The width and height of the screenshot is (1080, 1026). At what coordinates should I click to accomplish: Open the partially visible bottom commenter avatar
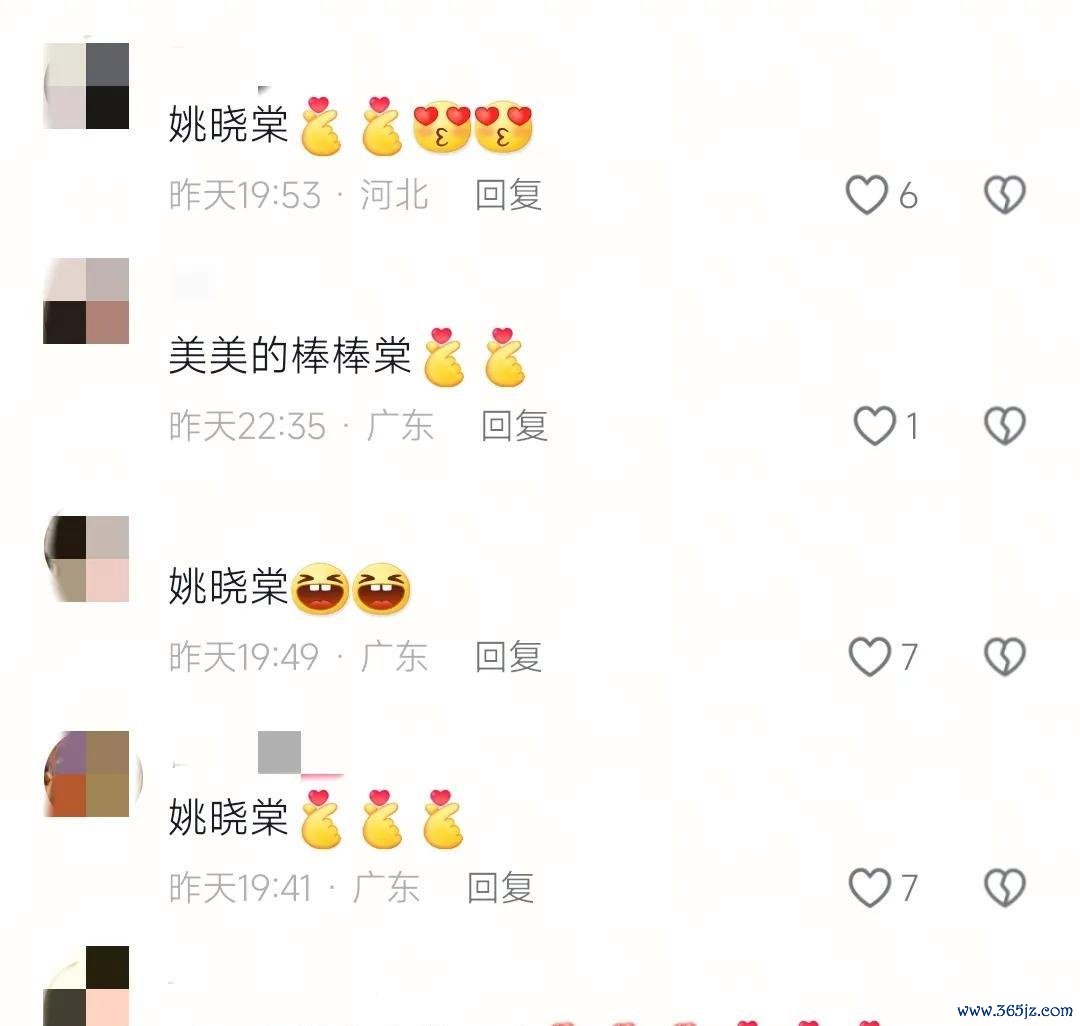pyautogui.click(x=86, y=986)
